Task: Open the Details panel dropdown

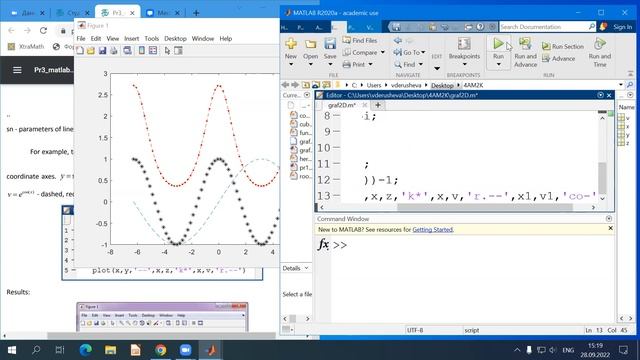Action: 306,268
